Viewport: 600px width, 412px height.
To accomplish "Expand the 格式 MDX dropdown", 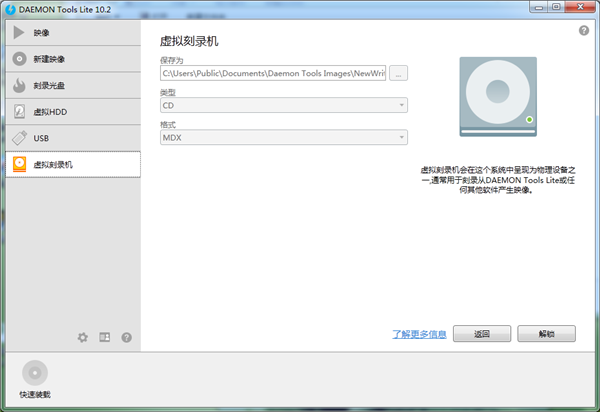I will pyautogui.click(x=283, y=137).
